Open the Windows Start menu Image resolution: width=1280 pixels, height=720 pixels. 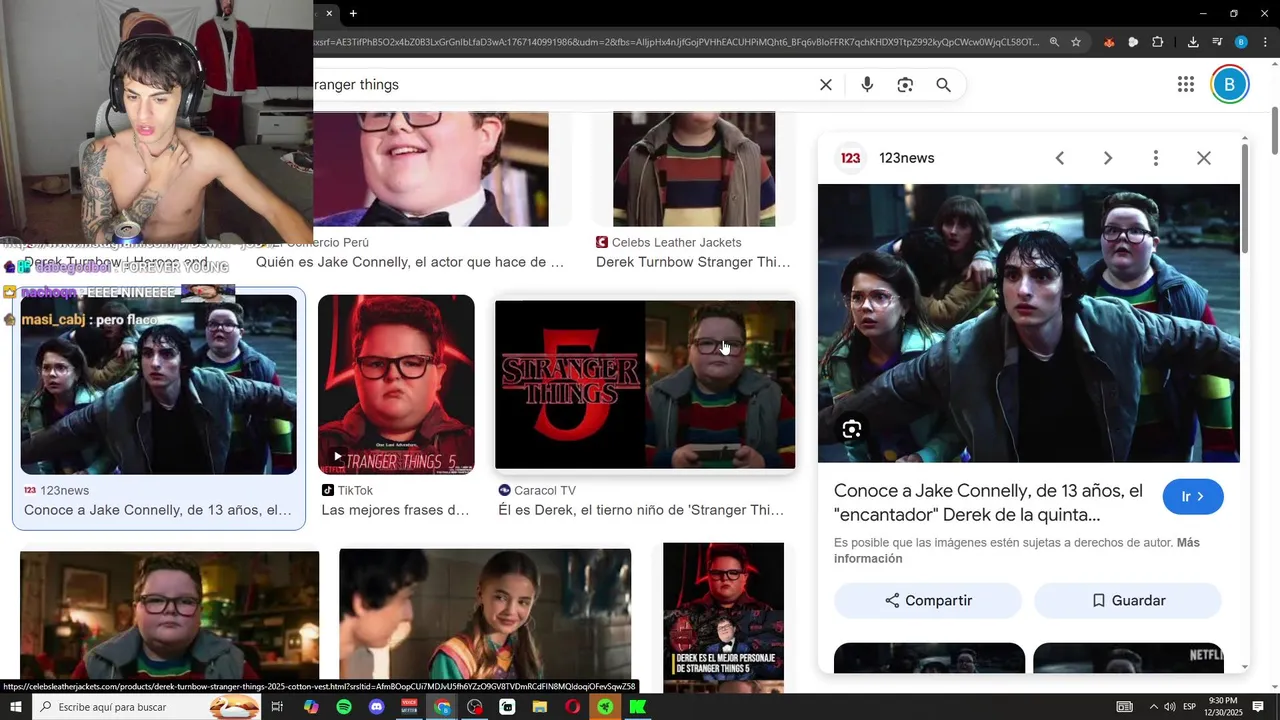tap(15, 707)
